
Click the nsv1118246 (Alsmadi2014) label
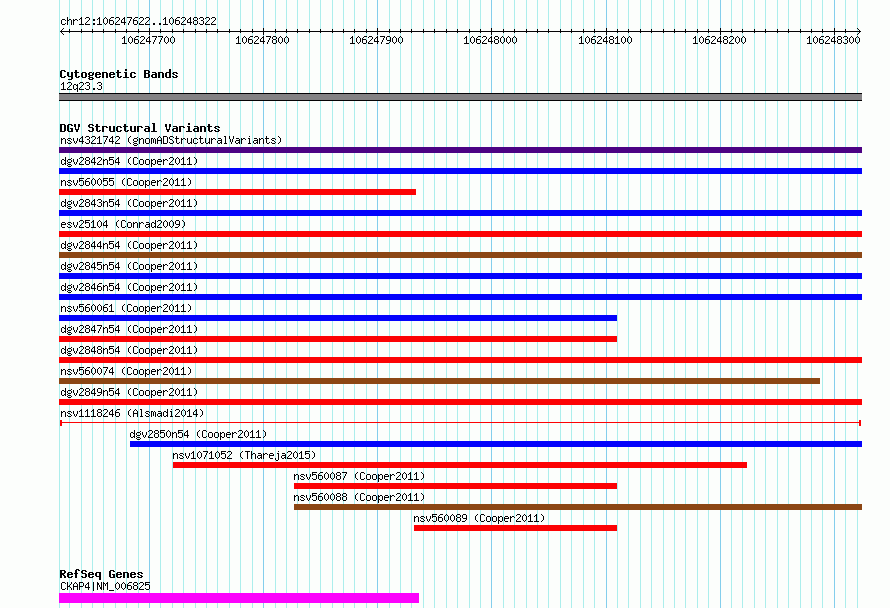pos(132,413)
